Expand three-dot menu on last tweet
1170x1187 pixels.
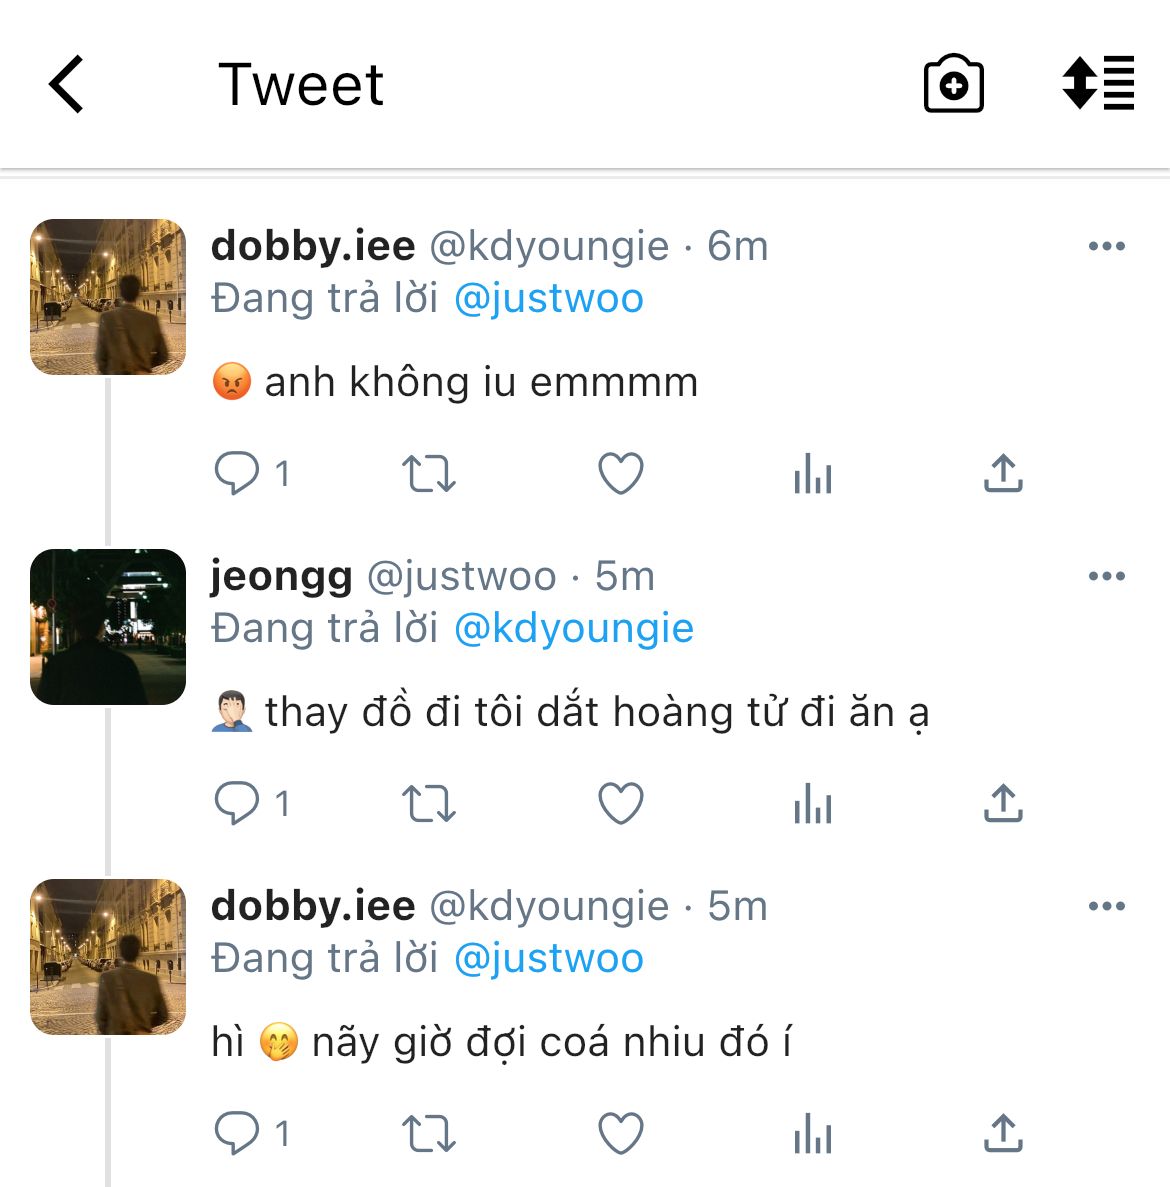coord(1106,906)
